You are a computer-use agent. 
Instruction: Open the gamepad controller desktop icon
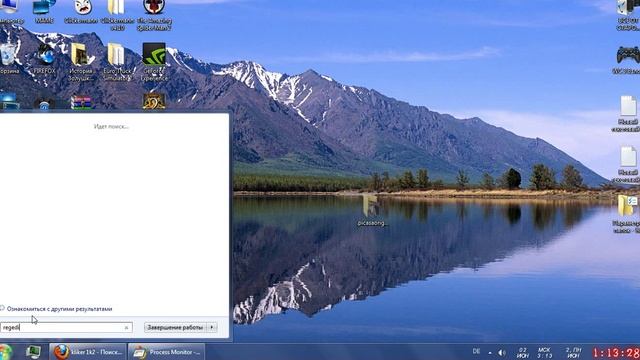[628, 60]
